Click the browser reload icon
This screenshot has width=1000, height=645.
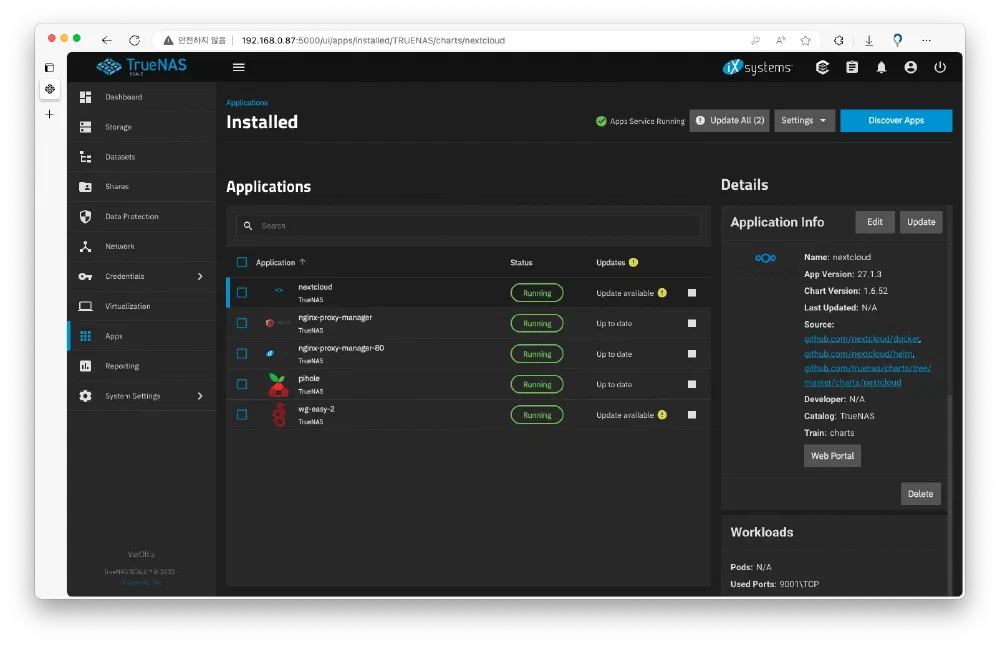pos(134,40)
